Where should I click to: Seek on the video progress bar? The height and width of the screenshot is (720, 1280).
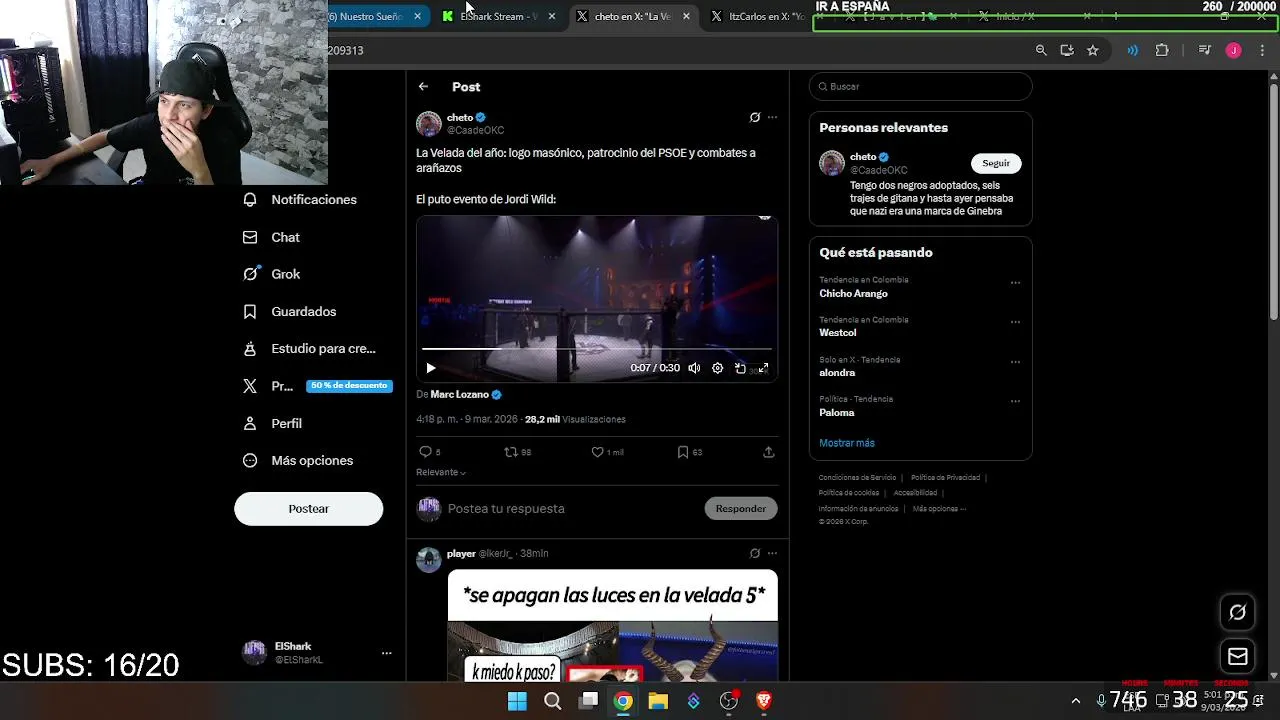tap(597, 349)
